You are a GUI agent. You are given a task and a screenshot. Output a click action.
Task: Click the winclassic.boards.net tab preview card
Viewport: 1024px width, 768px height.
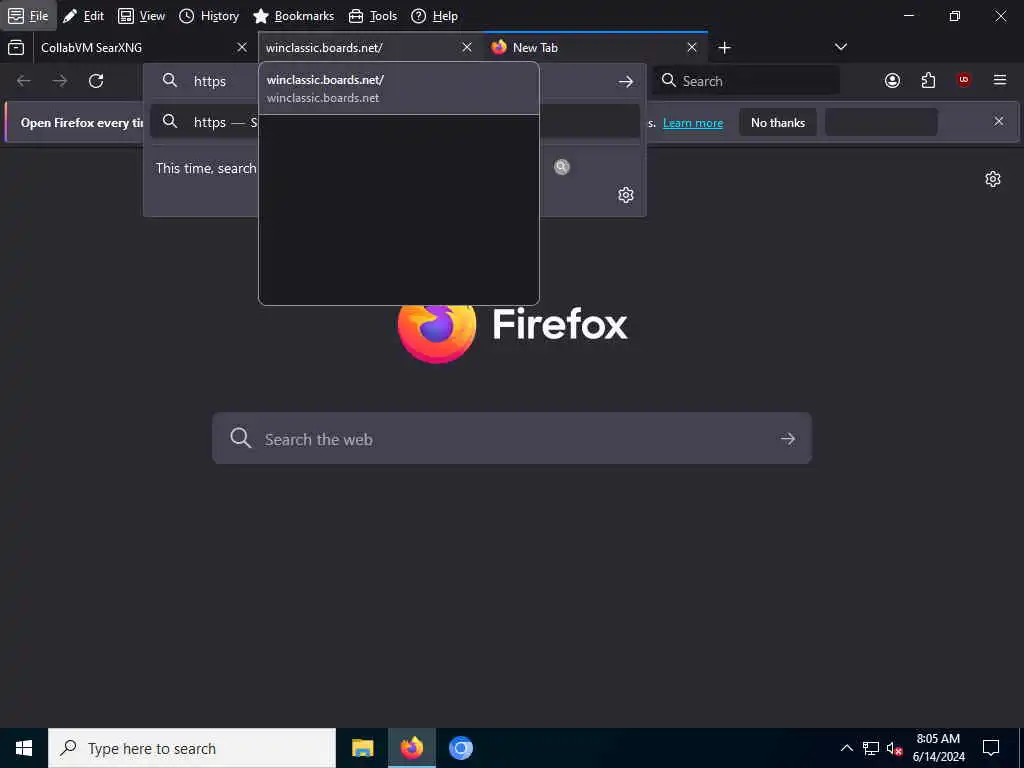pyautogui.click(x=399, y=184)
